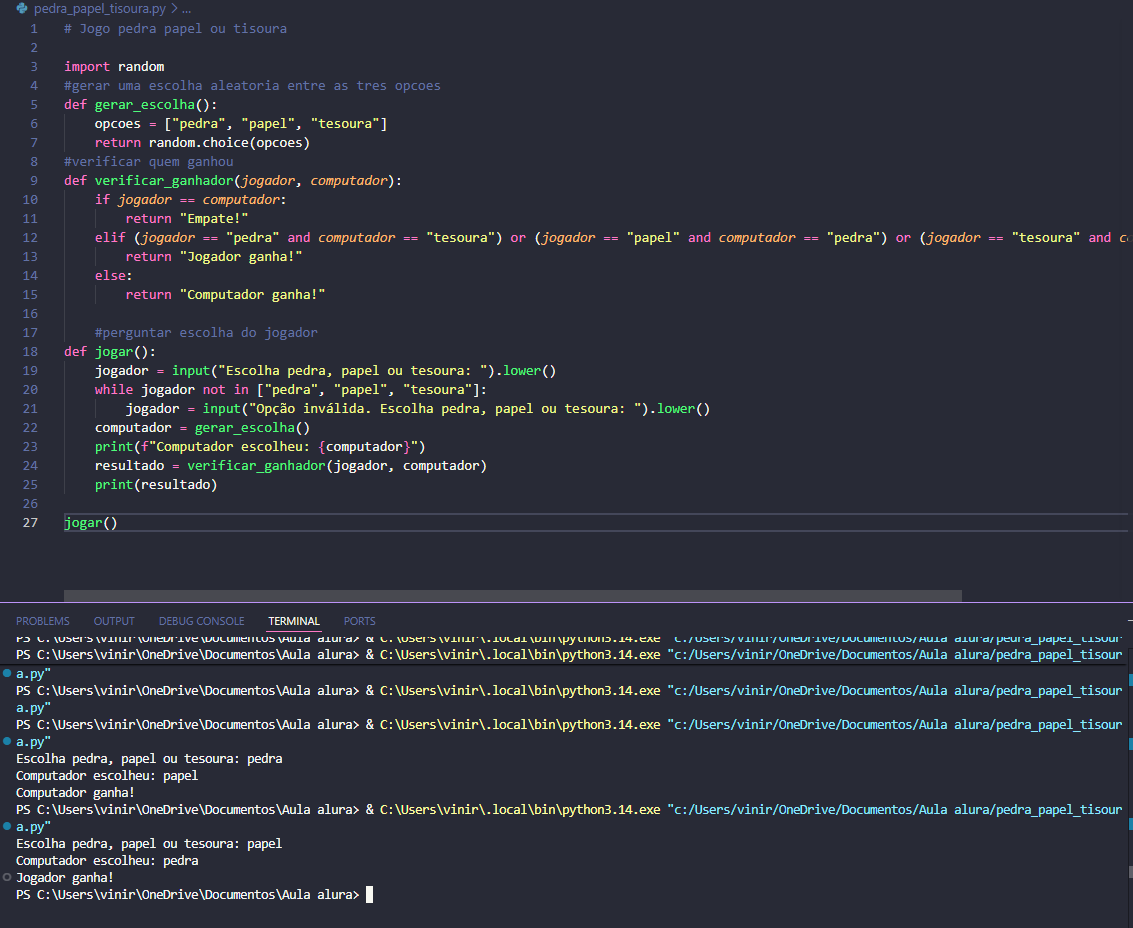Expand the breadcrumb ellipsis symbol list

point(186,8)
